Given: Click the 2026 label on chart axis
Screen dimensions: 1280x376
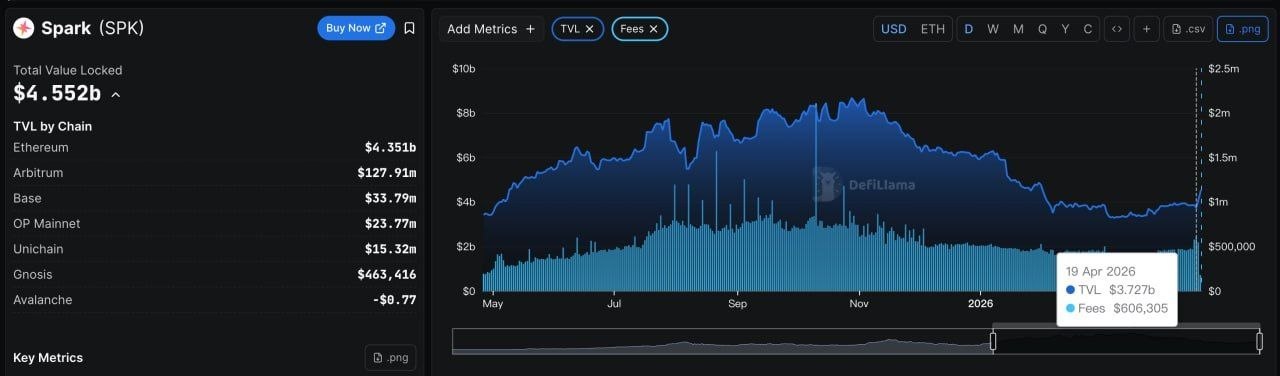Looking at the screenshot, I should coord(981,303).
